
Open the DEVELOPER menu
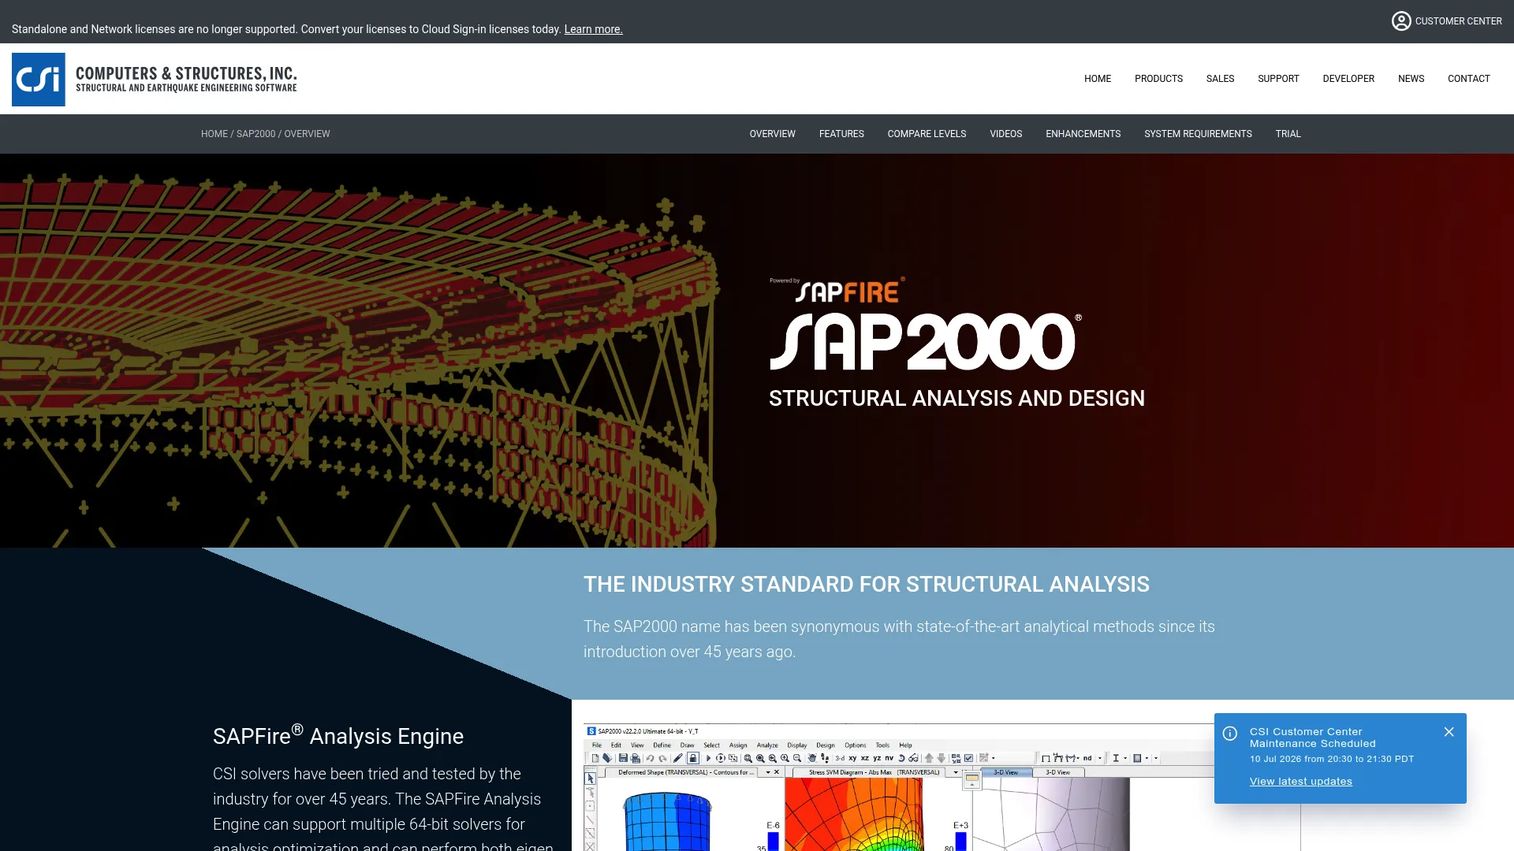point(1348,79)
